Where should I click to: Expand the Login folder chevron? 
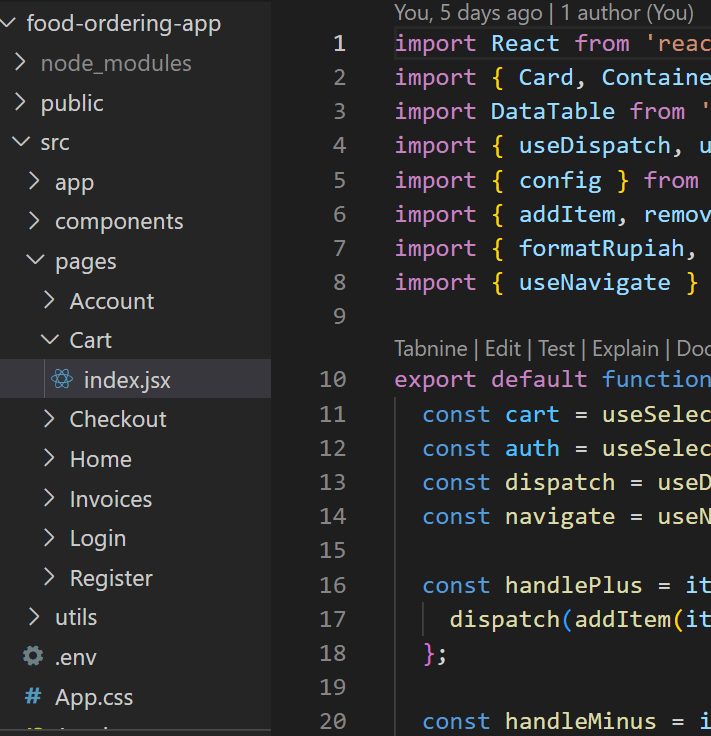coord(49,537)
